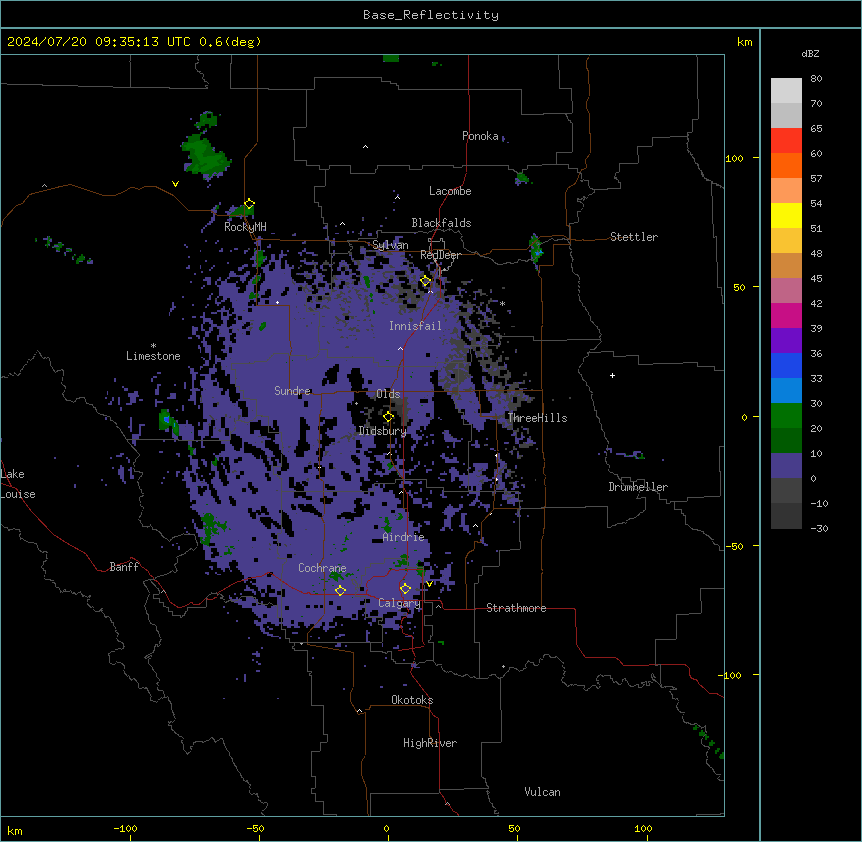This screenshot has height=842, width=862.
Task: Click the Strathmore city label
Action: click(x=516, y=608)
